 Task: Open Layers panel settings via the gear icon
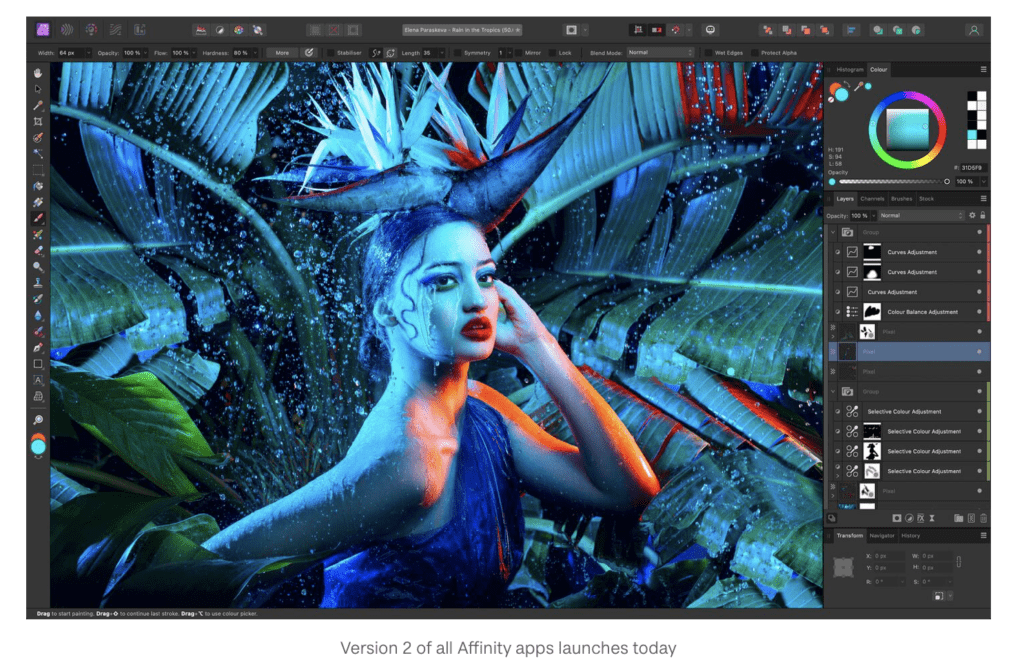point(972,215)
